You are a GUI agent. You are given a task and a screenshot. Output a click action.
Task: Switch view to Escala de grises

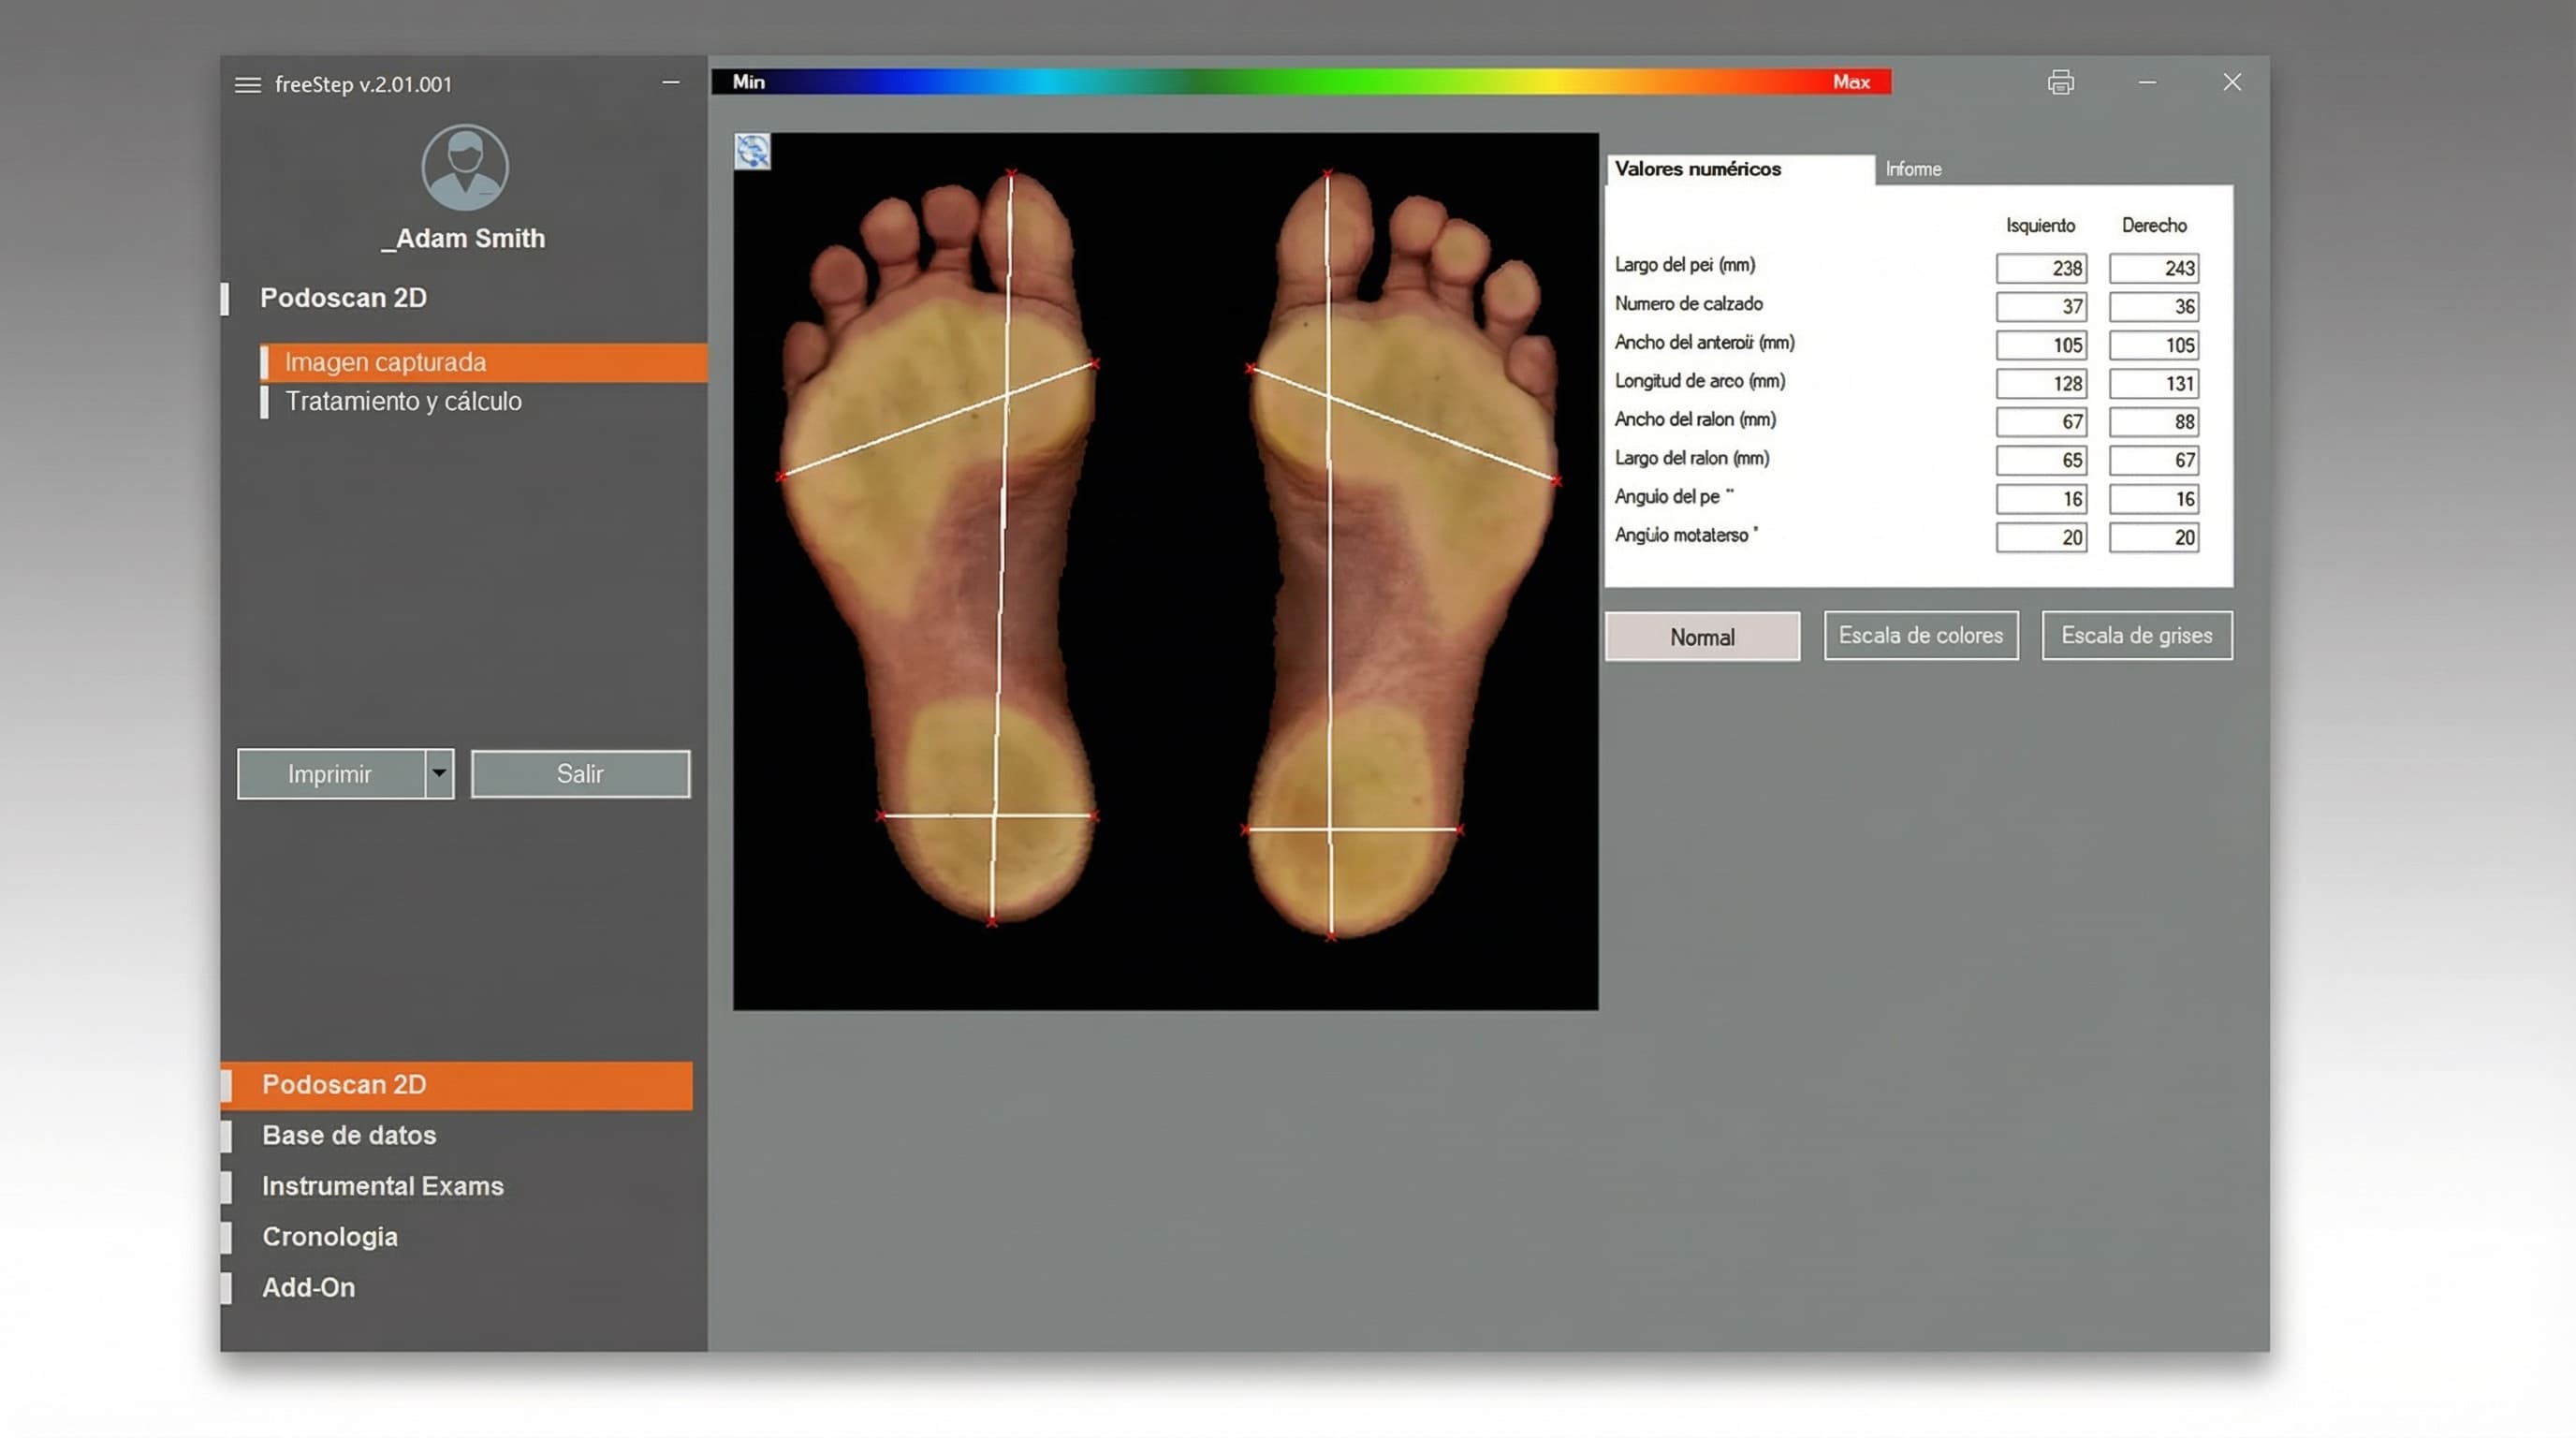click(x=2136, y=636)
